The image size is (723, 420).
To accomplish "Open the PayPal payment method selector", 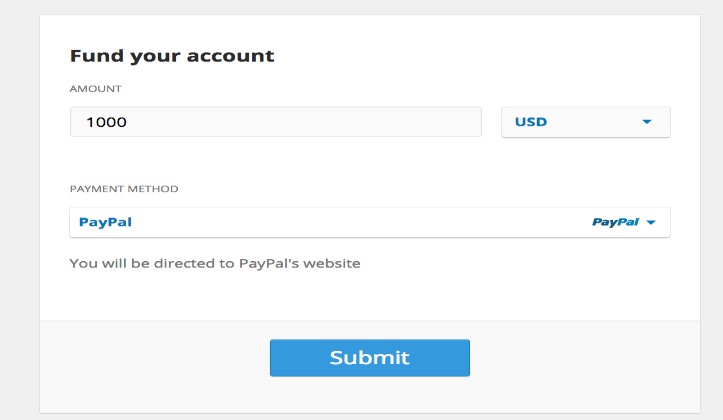I will pos(369,222).
